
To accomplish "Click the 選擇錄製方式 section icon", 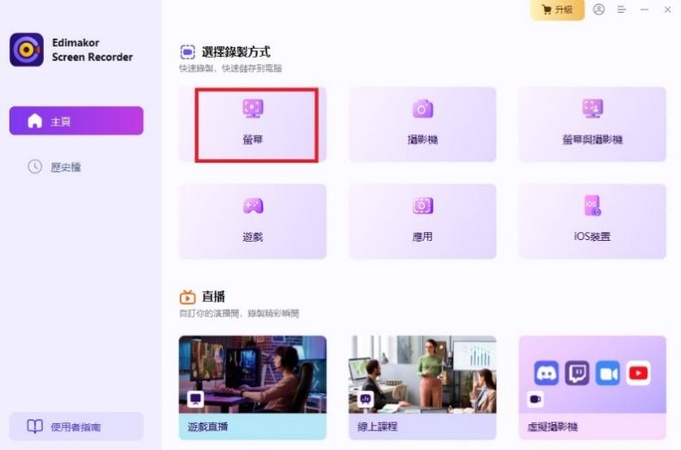I will point(188,52).
